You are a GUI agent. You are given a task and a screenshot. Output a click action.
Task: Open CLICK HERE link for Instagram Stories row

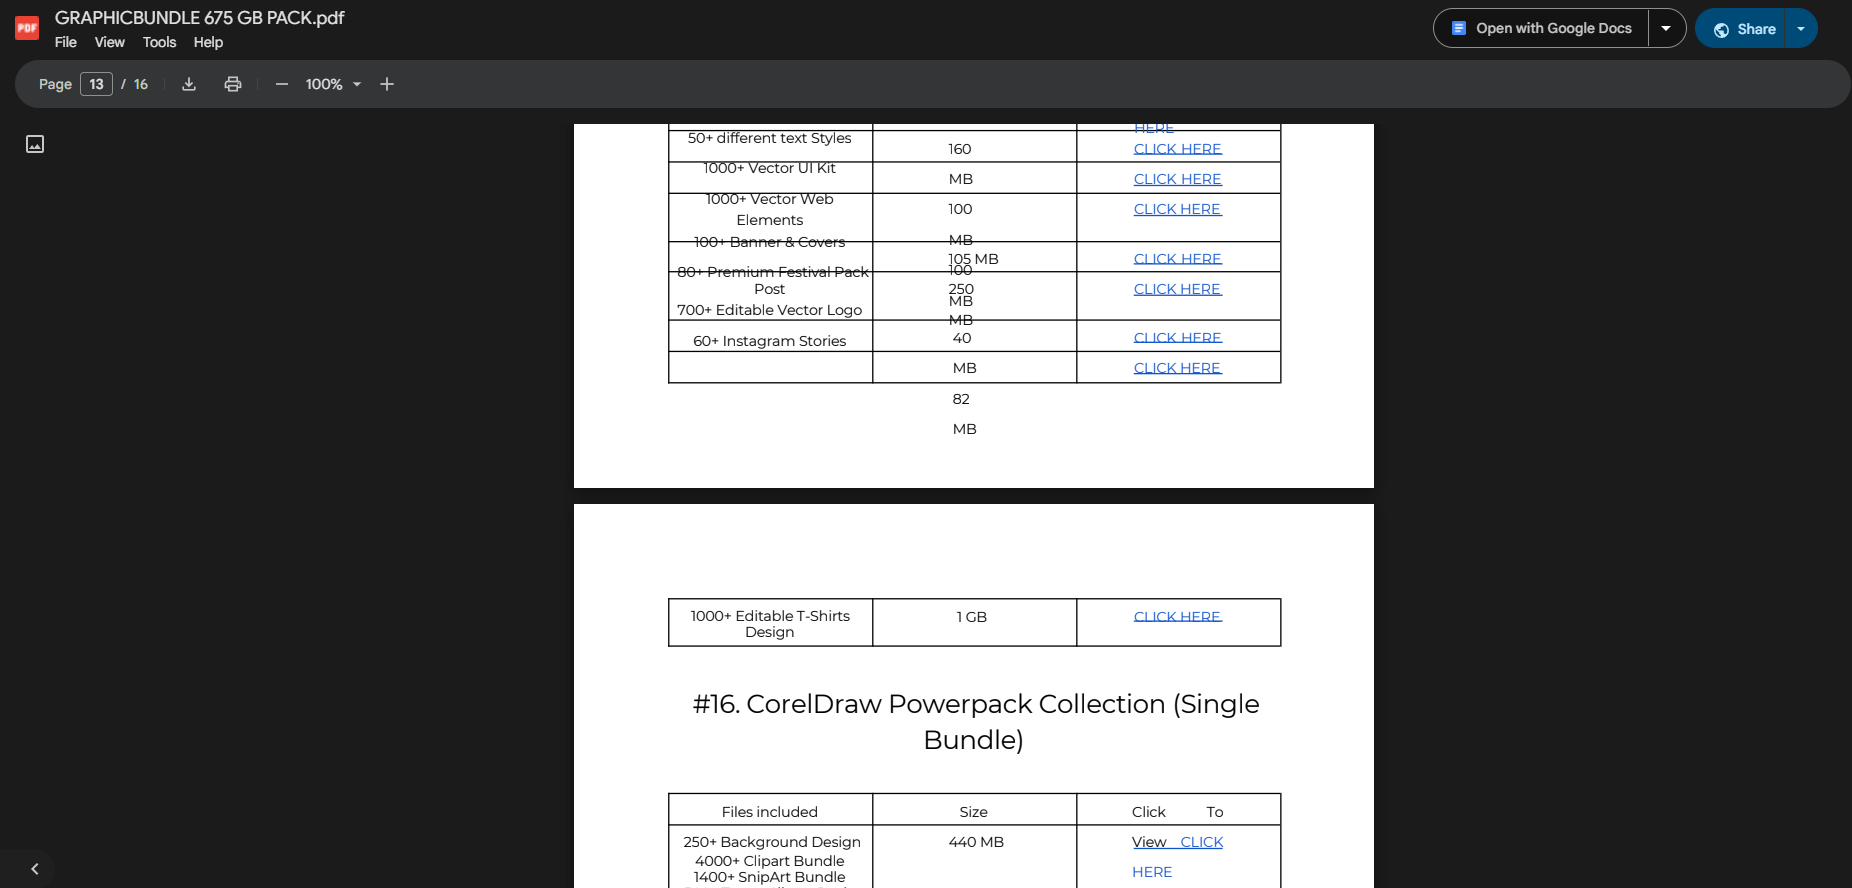[x=1177, y=338]
